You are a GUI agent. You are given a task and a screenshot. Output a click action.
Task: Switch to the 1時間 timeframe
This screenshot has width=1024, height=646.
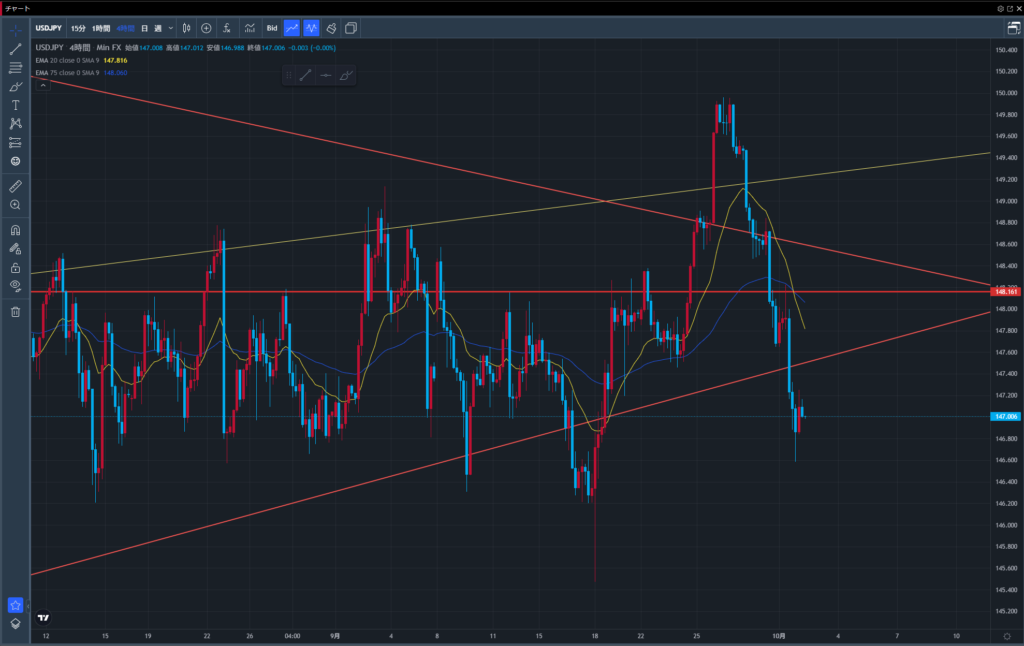click(x=100, y=28)
